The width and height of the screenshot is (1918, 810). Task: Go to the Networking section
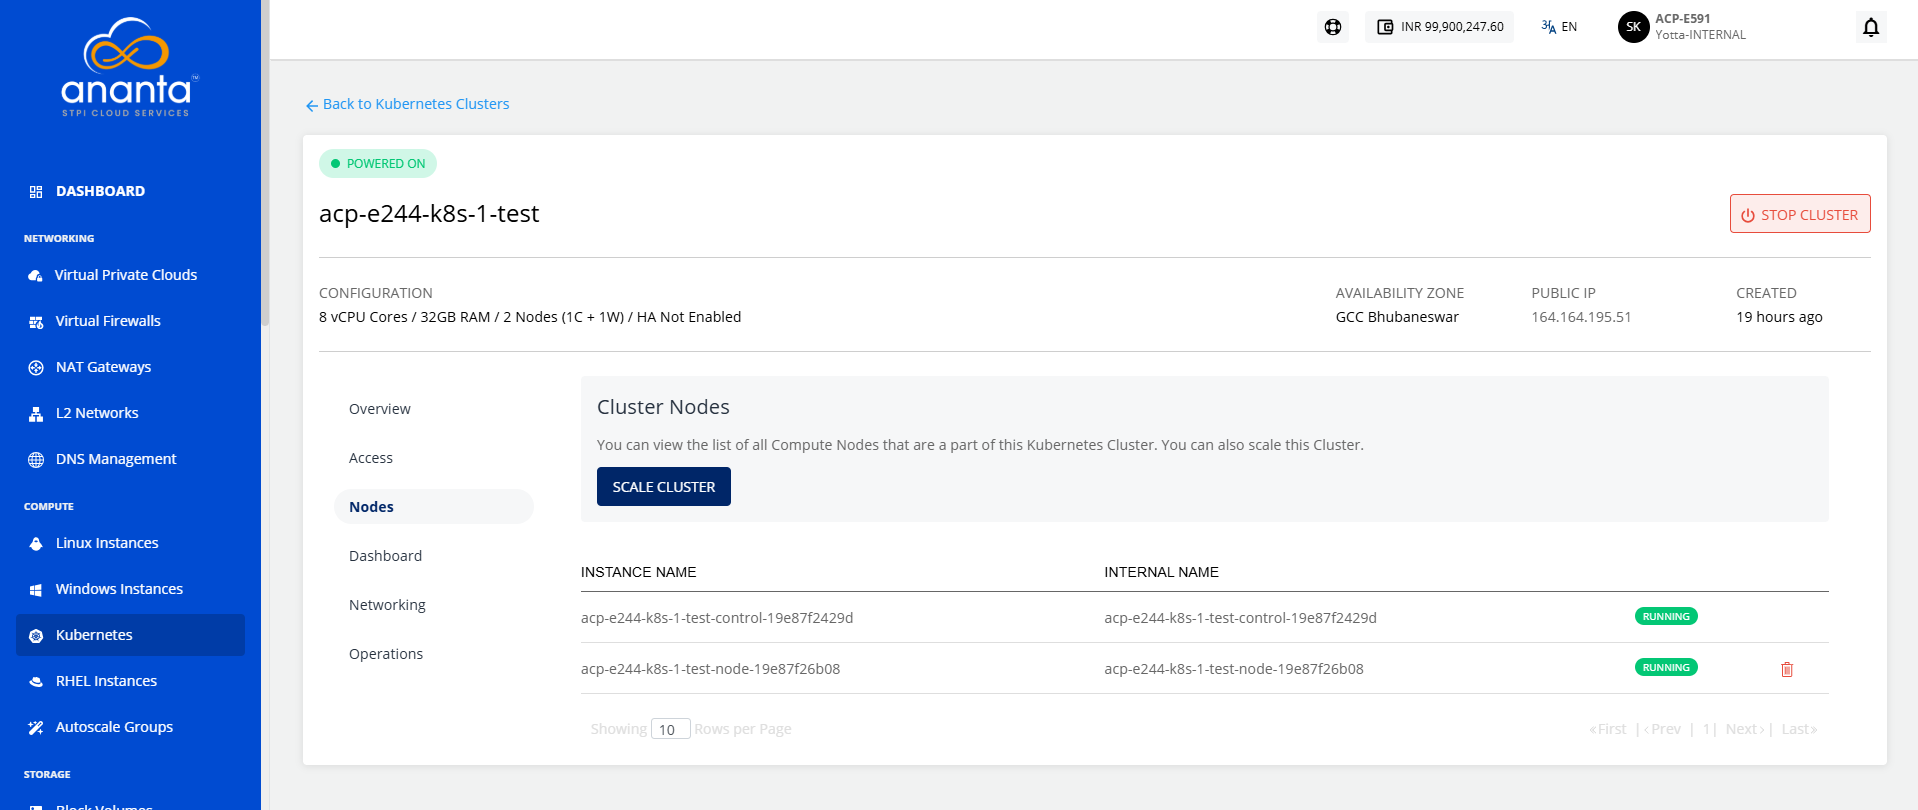[x=387, y=605]
